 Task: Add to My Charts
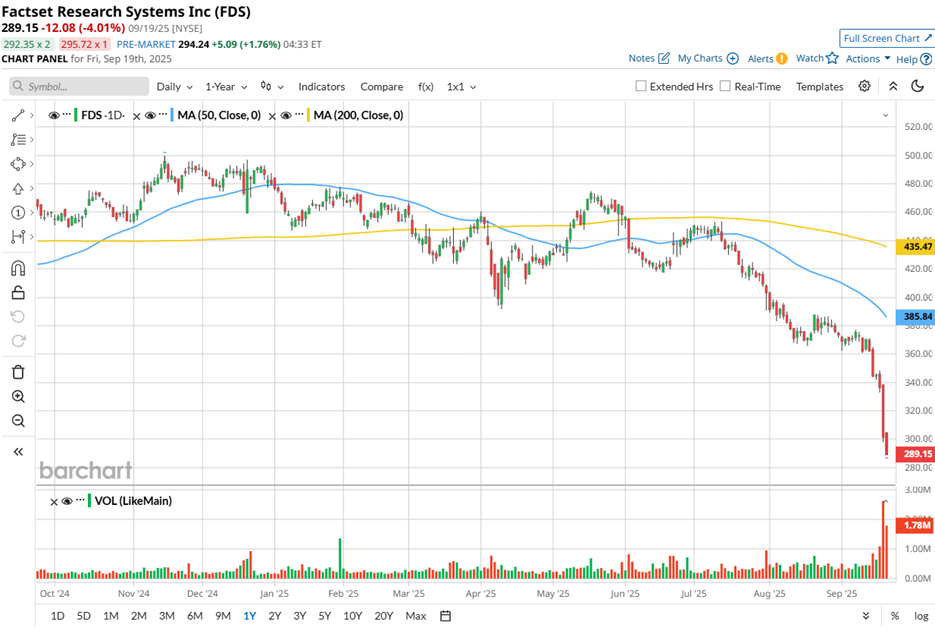tap(708, 58)
